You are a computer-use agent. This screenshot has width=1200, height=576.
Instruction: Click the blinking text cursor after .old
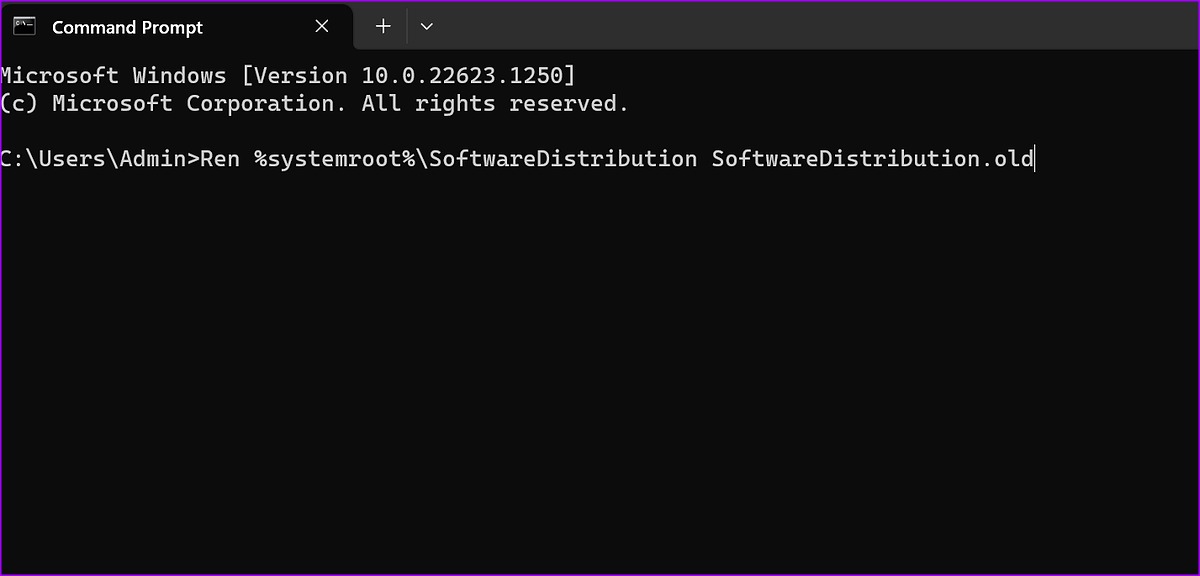1036,158
